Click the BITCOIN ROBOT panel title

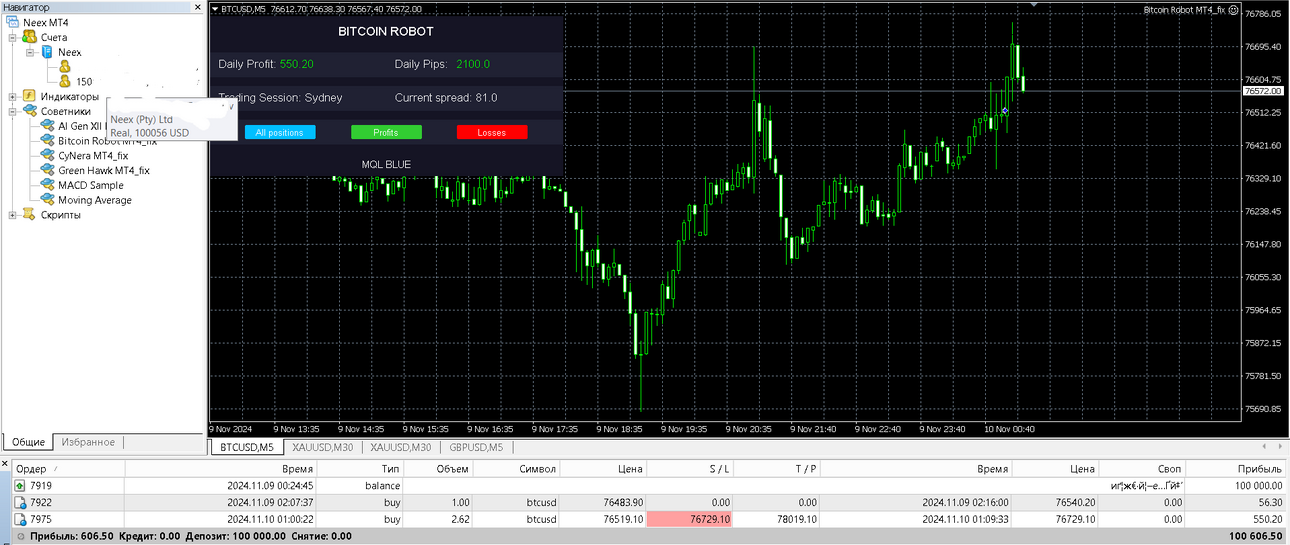click(x=386, y=31)
